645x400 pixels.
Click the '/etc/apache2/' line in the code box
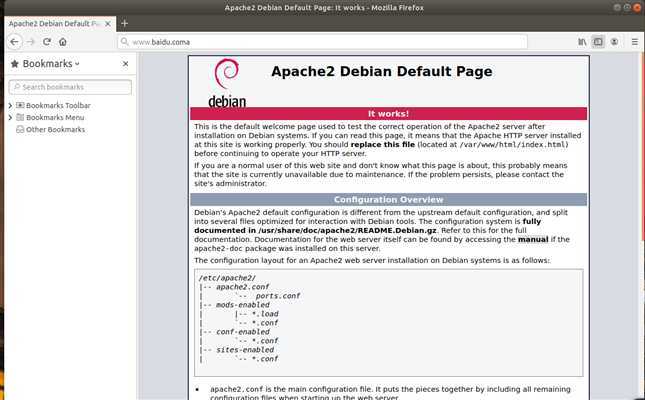click(x=227, y=278)
